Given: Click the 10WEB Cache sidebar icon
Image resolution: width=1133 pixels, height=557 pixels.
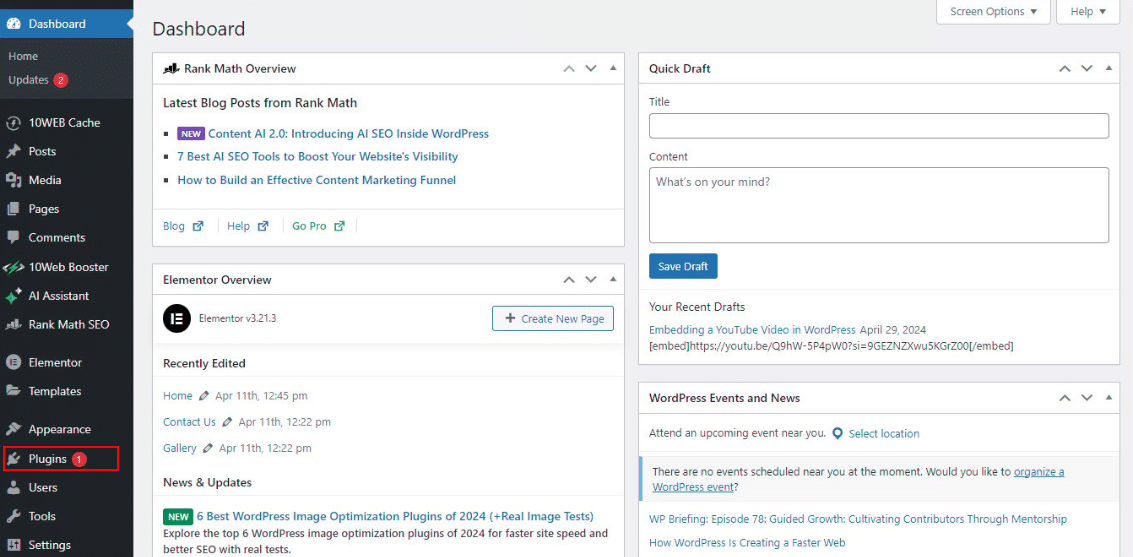Looking at the screenshot, I should [13, 123].
